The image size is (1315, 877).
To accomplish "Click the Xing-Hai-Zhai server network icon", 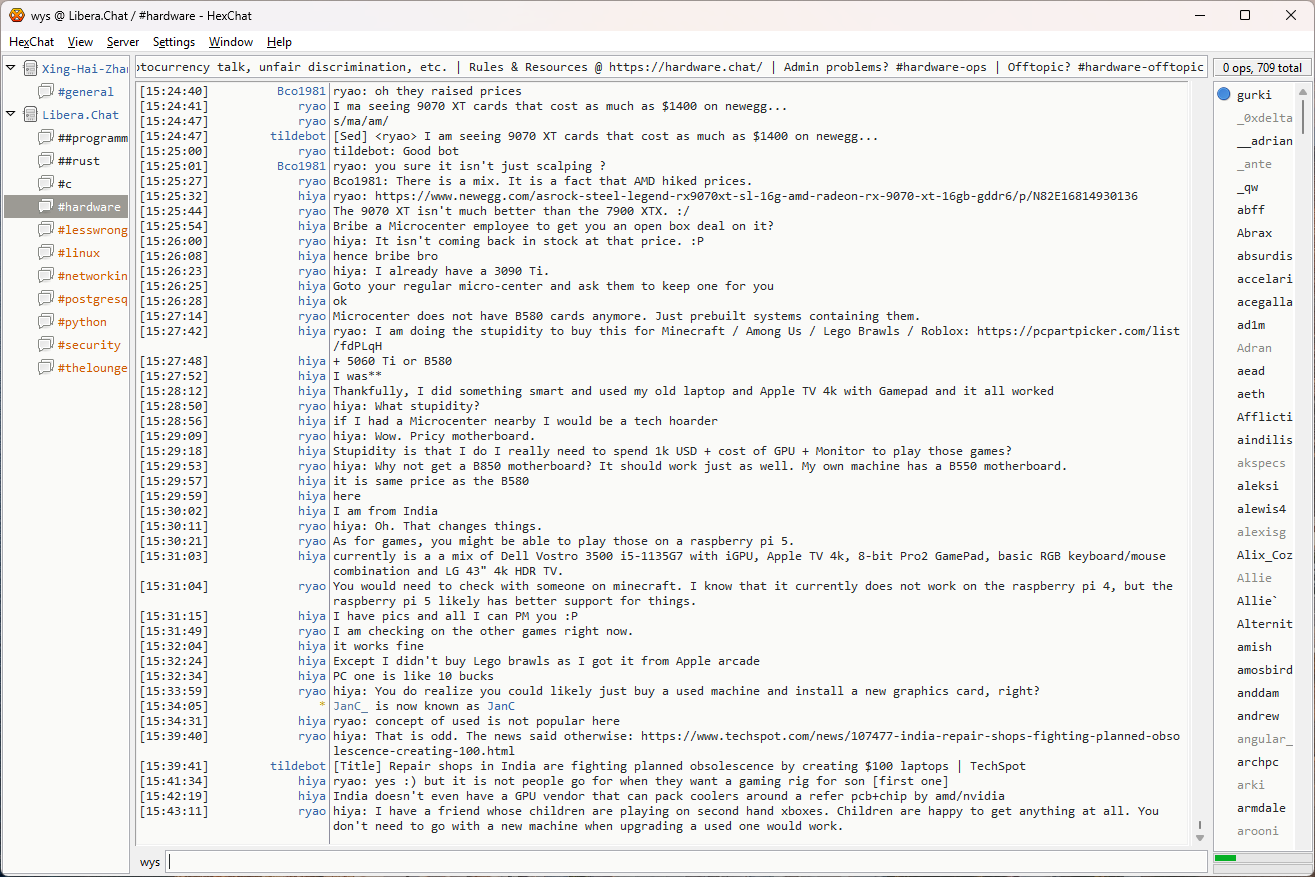I will (x=30, y=69).
